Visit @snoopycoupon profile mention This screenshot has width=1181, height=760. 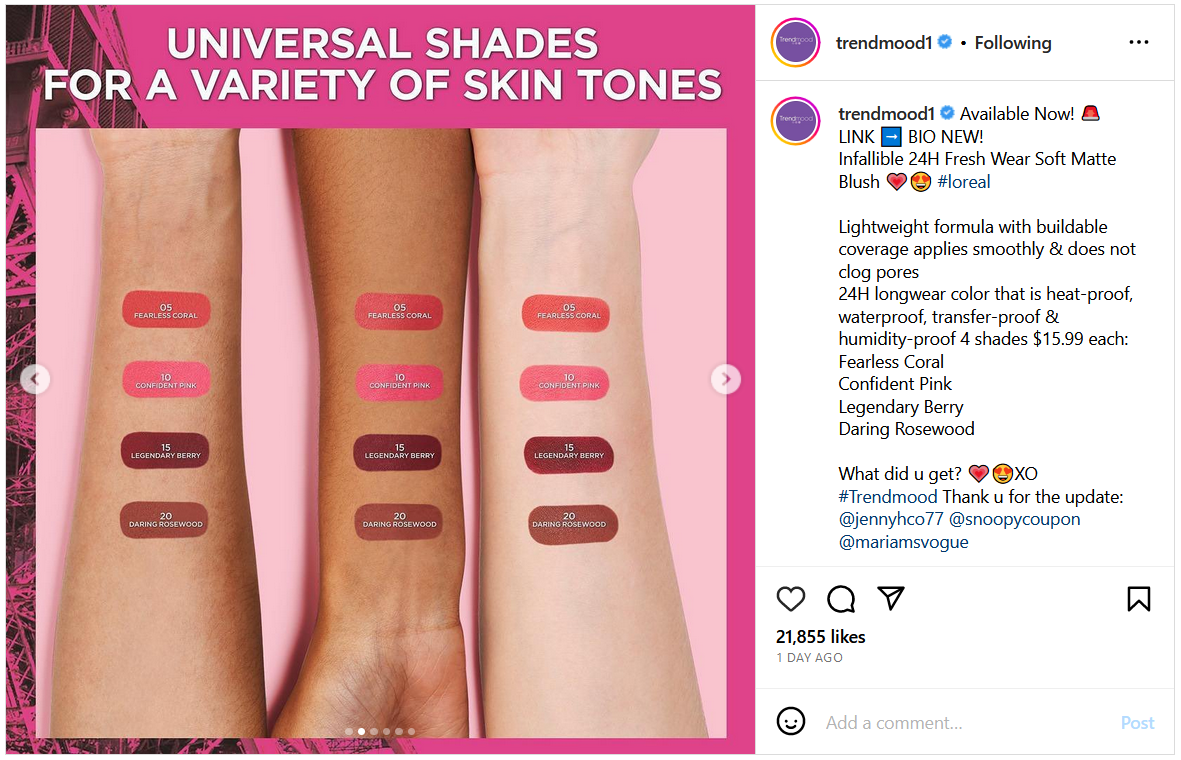tap(1014, 519)
